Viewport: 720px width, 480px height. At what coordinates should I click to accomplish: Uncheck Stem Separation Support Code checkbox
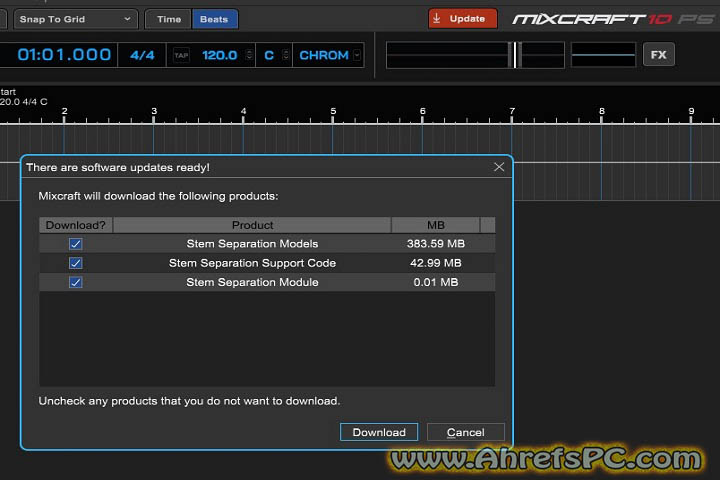(76, 263)
